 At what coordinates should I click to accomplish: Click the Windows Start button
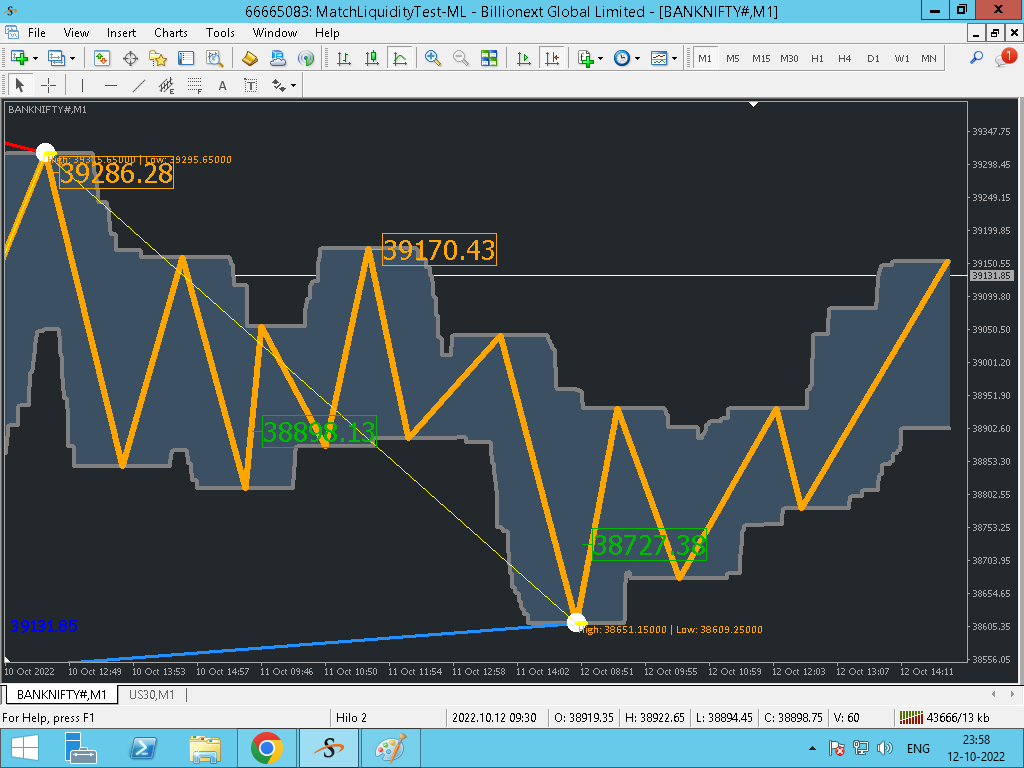pos(25,748)
